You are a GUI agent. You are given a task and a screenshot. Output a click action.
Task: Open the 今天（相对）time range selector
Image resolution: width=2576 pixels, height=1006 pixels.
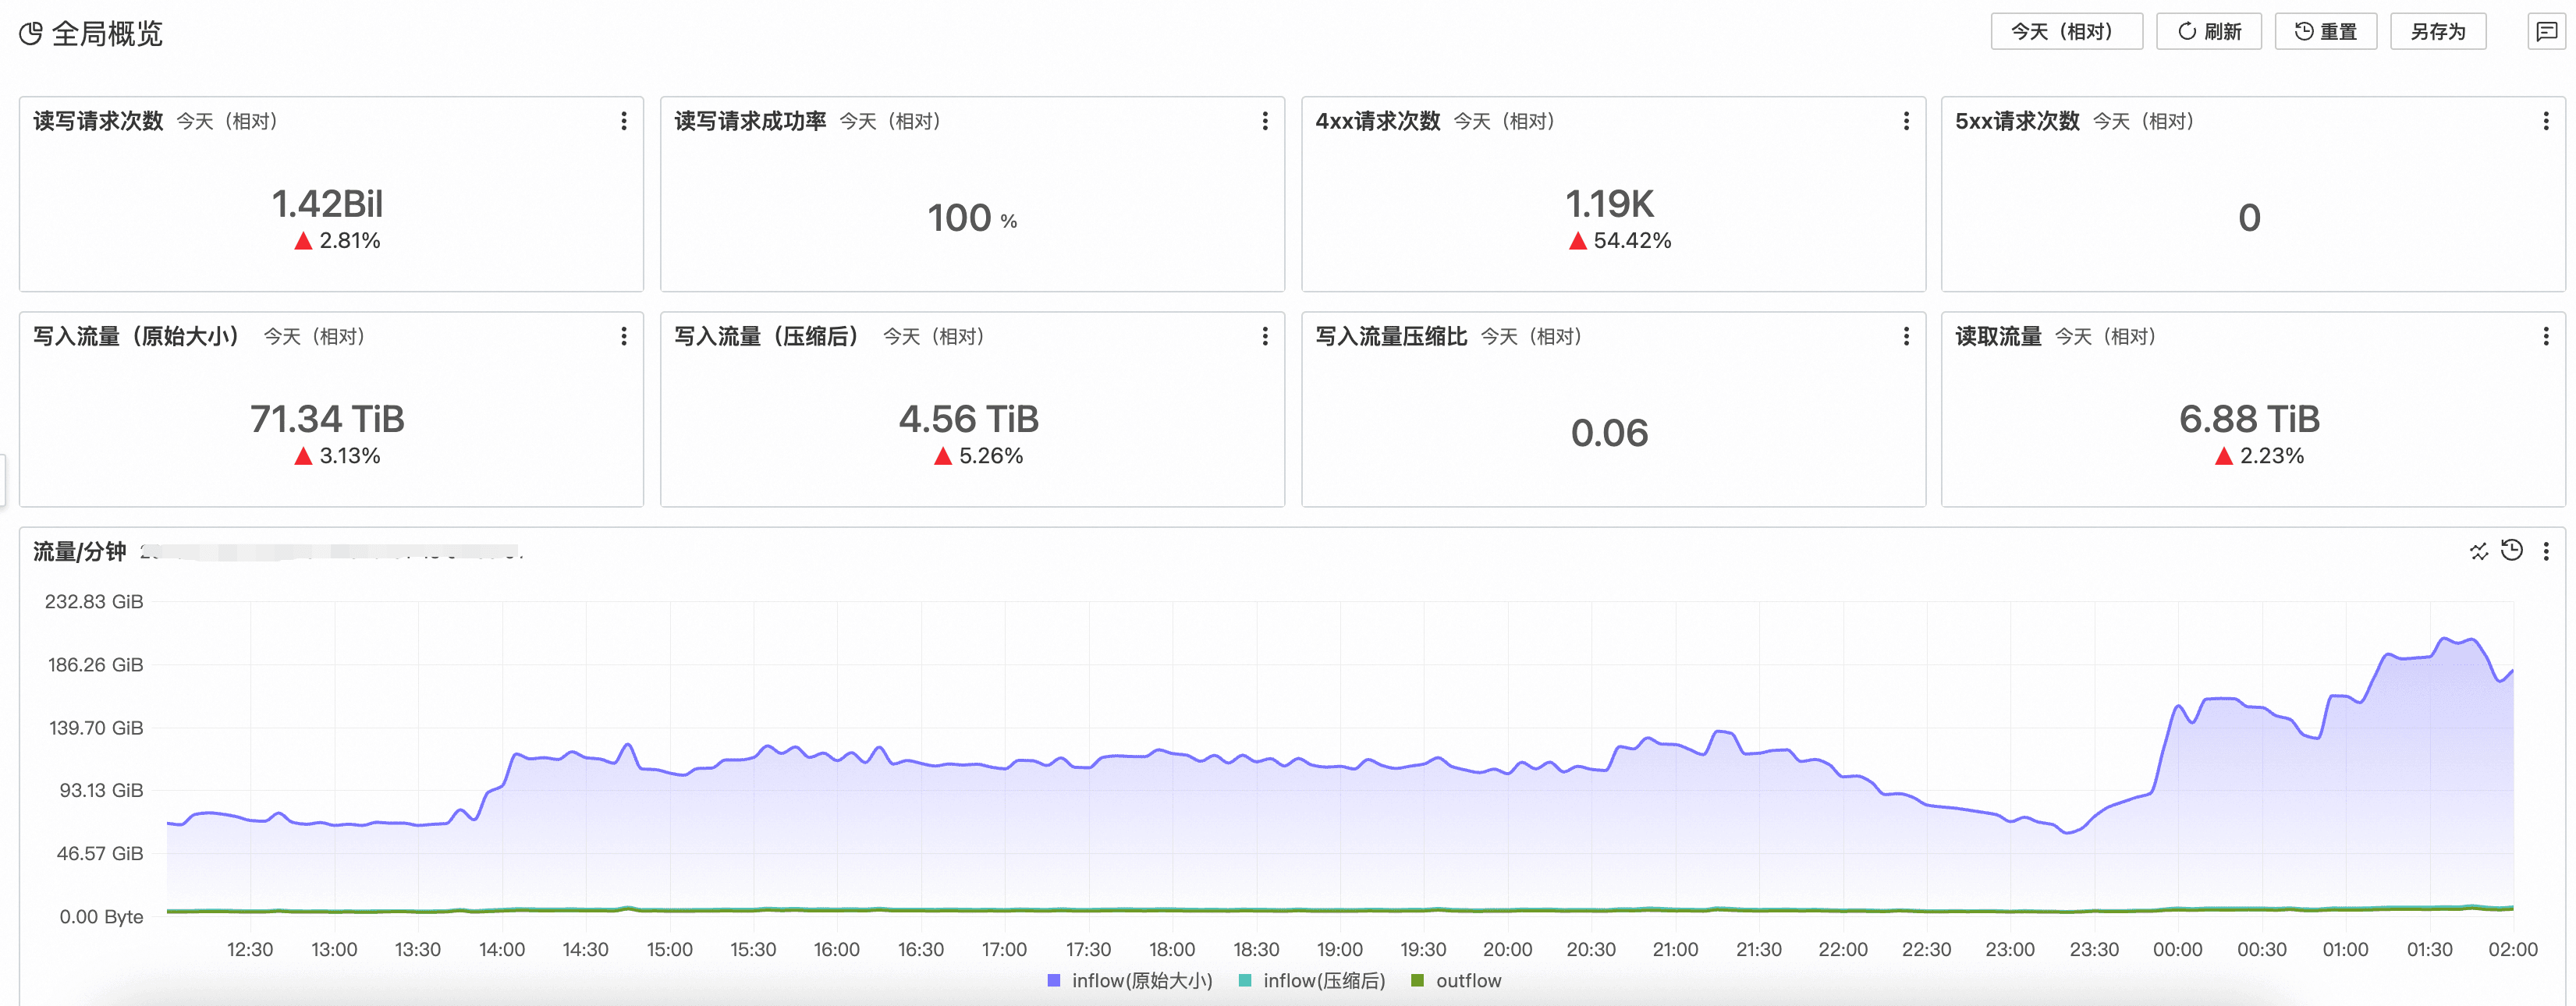[x=2066, y=31]
